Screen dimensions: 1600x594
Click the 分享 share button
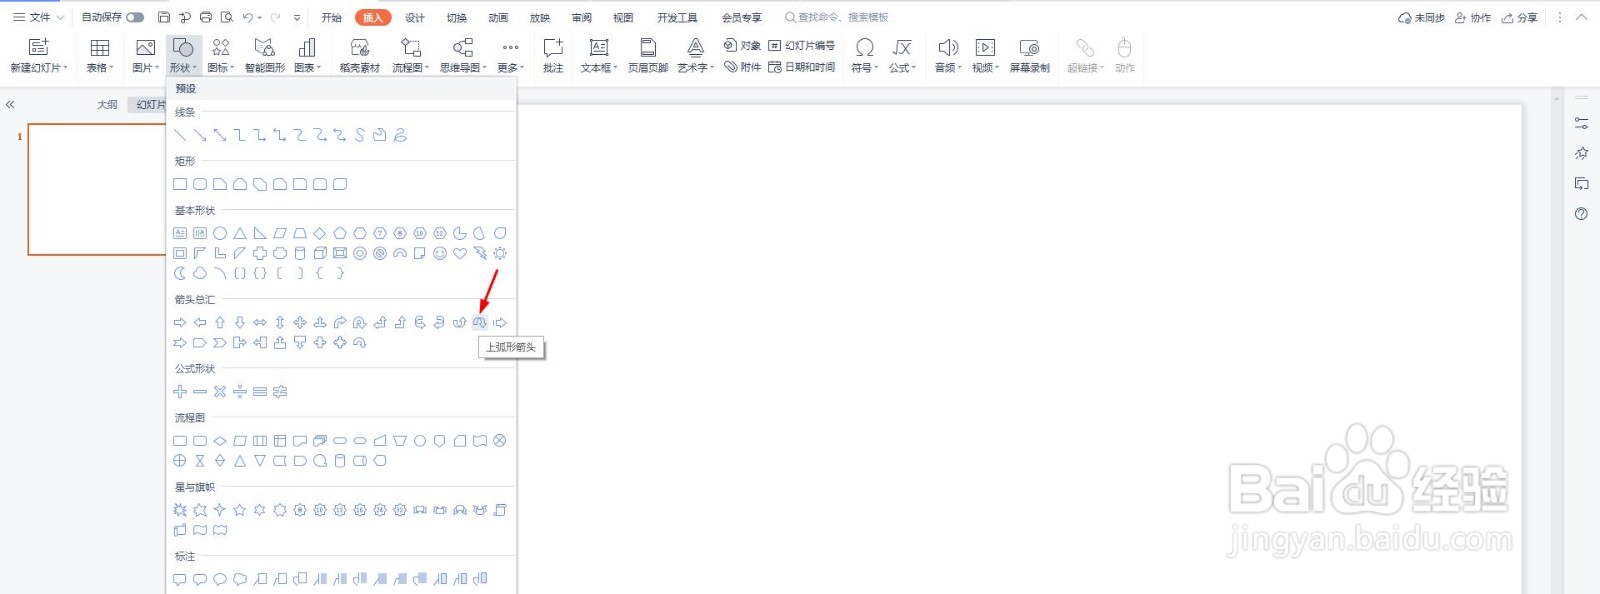pos(1519,18)
